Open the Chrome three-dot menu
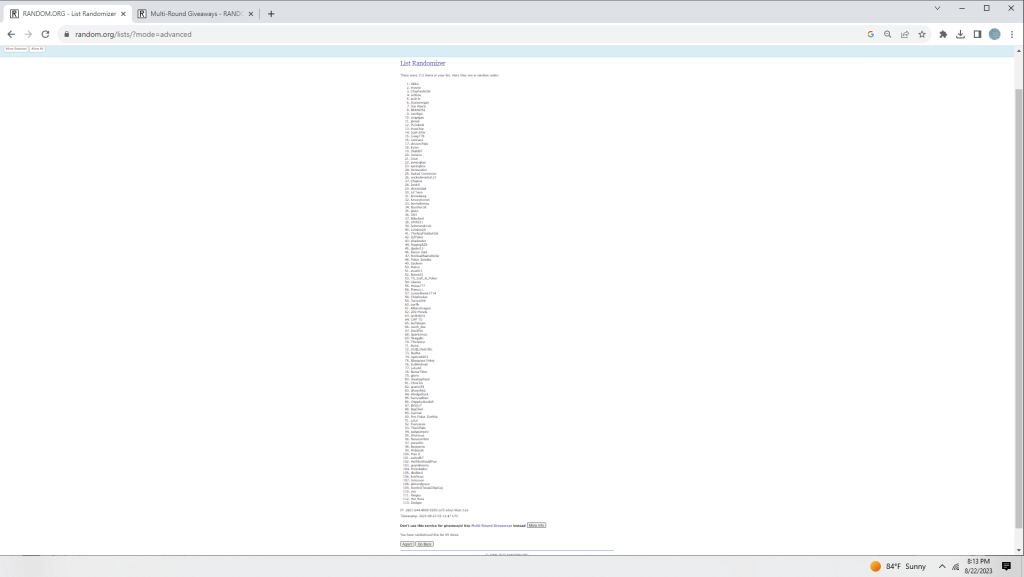This screenshot has height=577, width=1024. coord(1012,34)
